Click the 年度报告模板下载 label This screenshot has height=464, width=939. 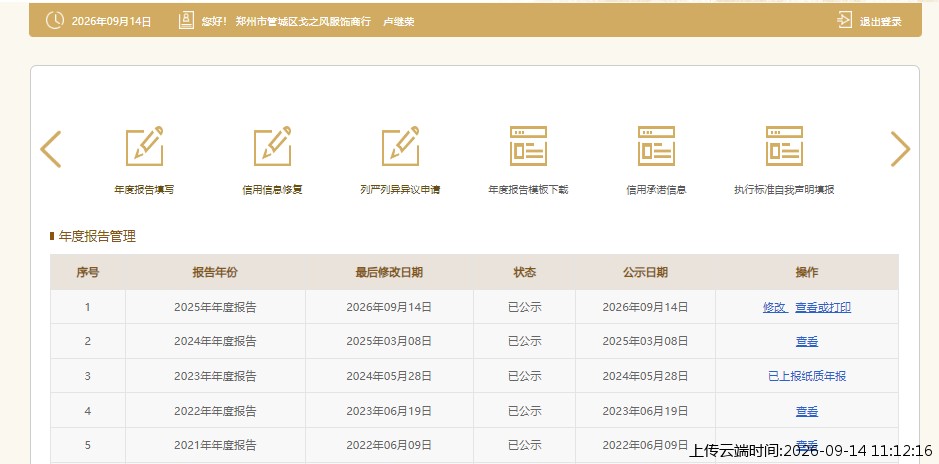point(528,190)
